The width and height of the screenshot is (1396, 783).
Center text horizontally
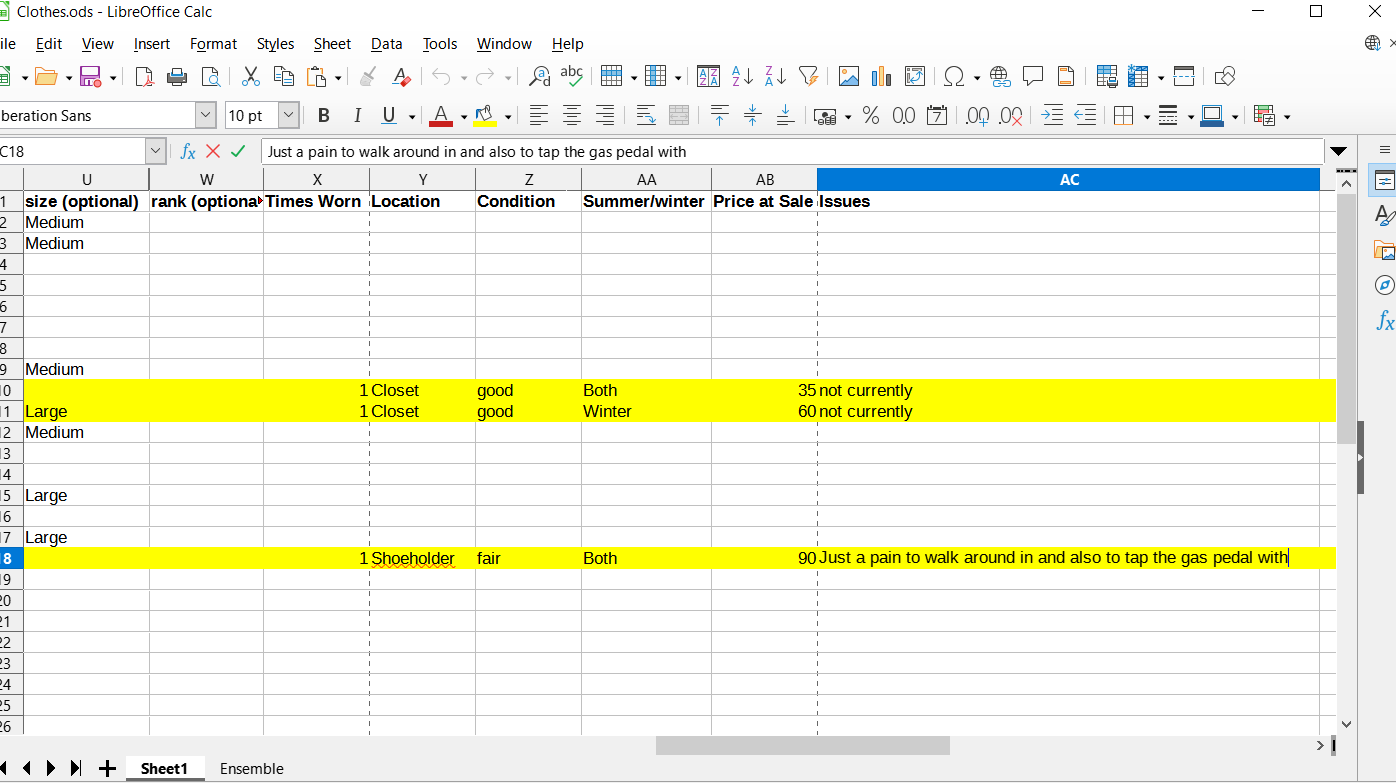[x=571, y=116]
